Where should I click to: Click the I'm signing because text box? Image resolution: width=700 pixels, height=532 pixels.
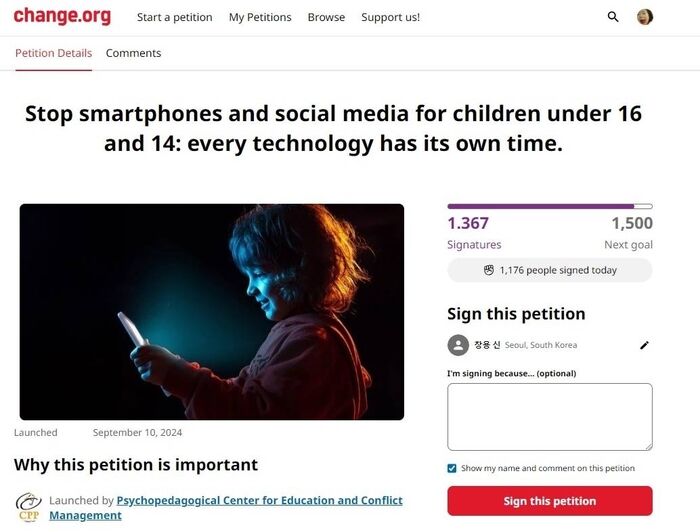pos(549,416)
